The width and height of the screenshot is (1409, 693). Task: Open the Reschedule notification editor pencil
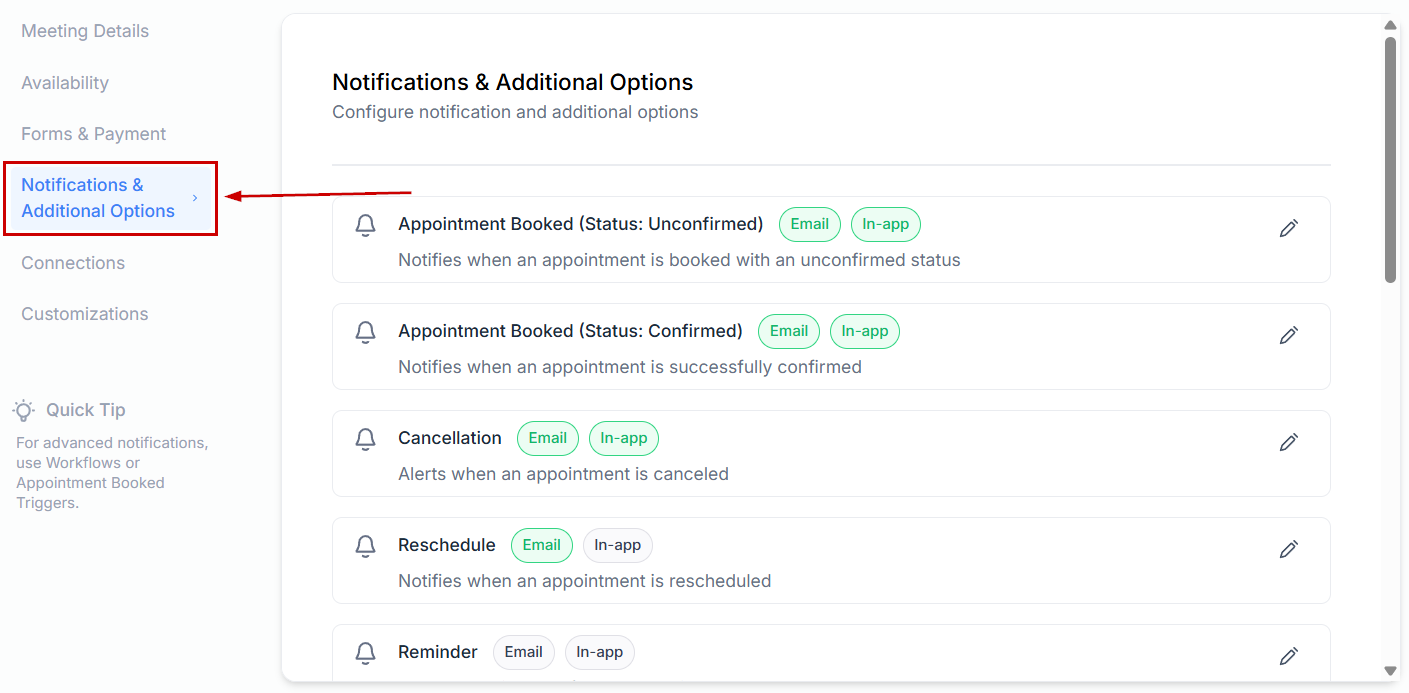(1288, 549)
